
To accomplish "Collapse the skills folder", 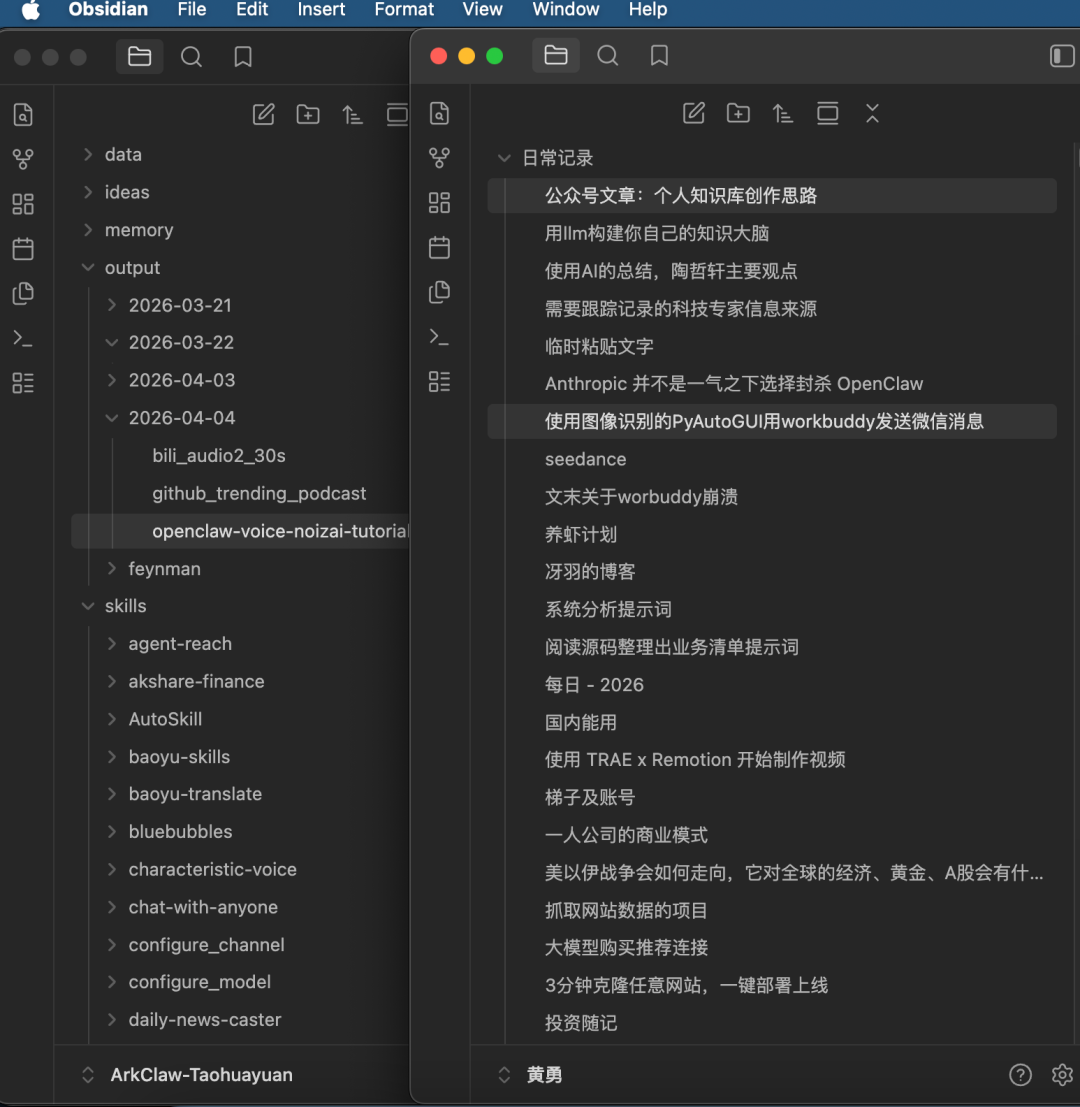I will (x=88, y=606).
